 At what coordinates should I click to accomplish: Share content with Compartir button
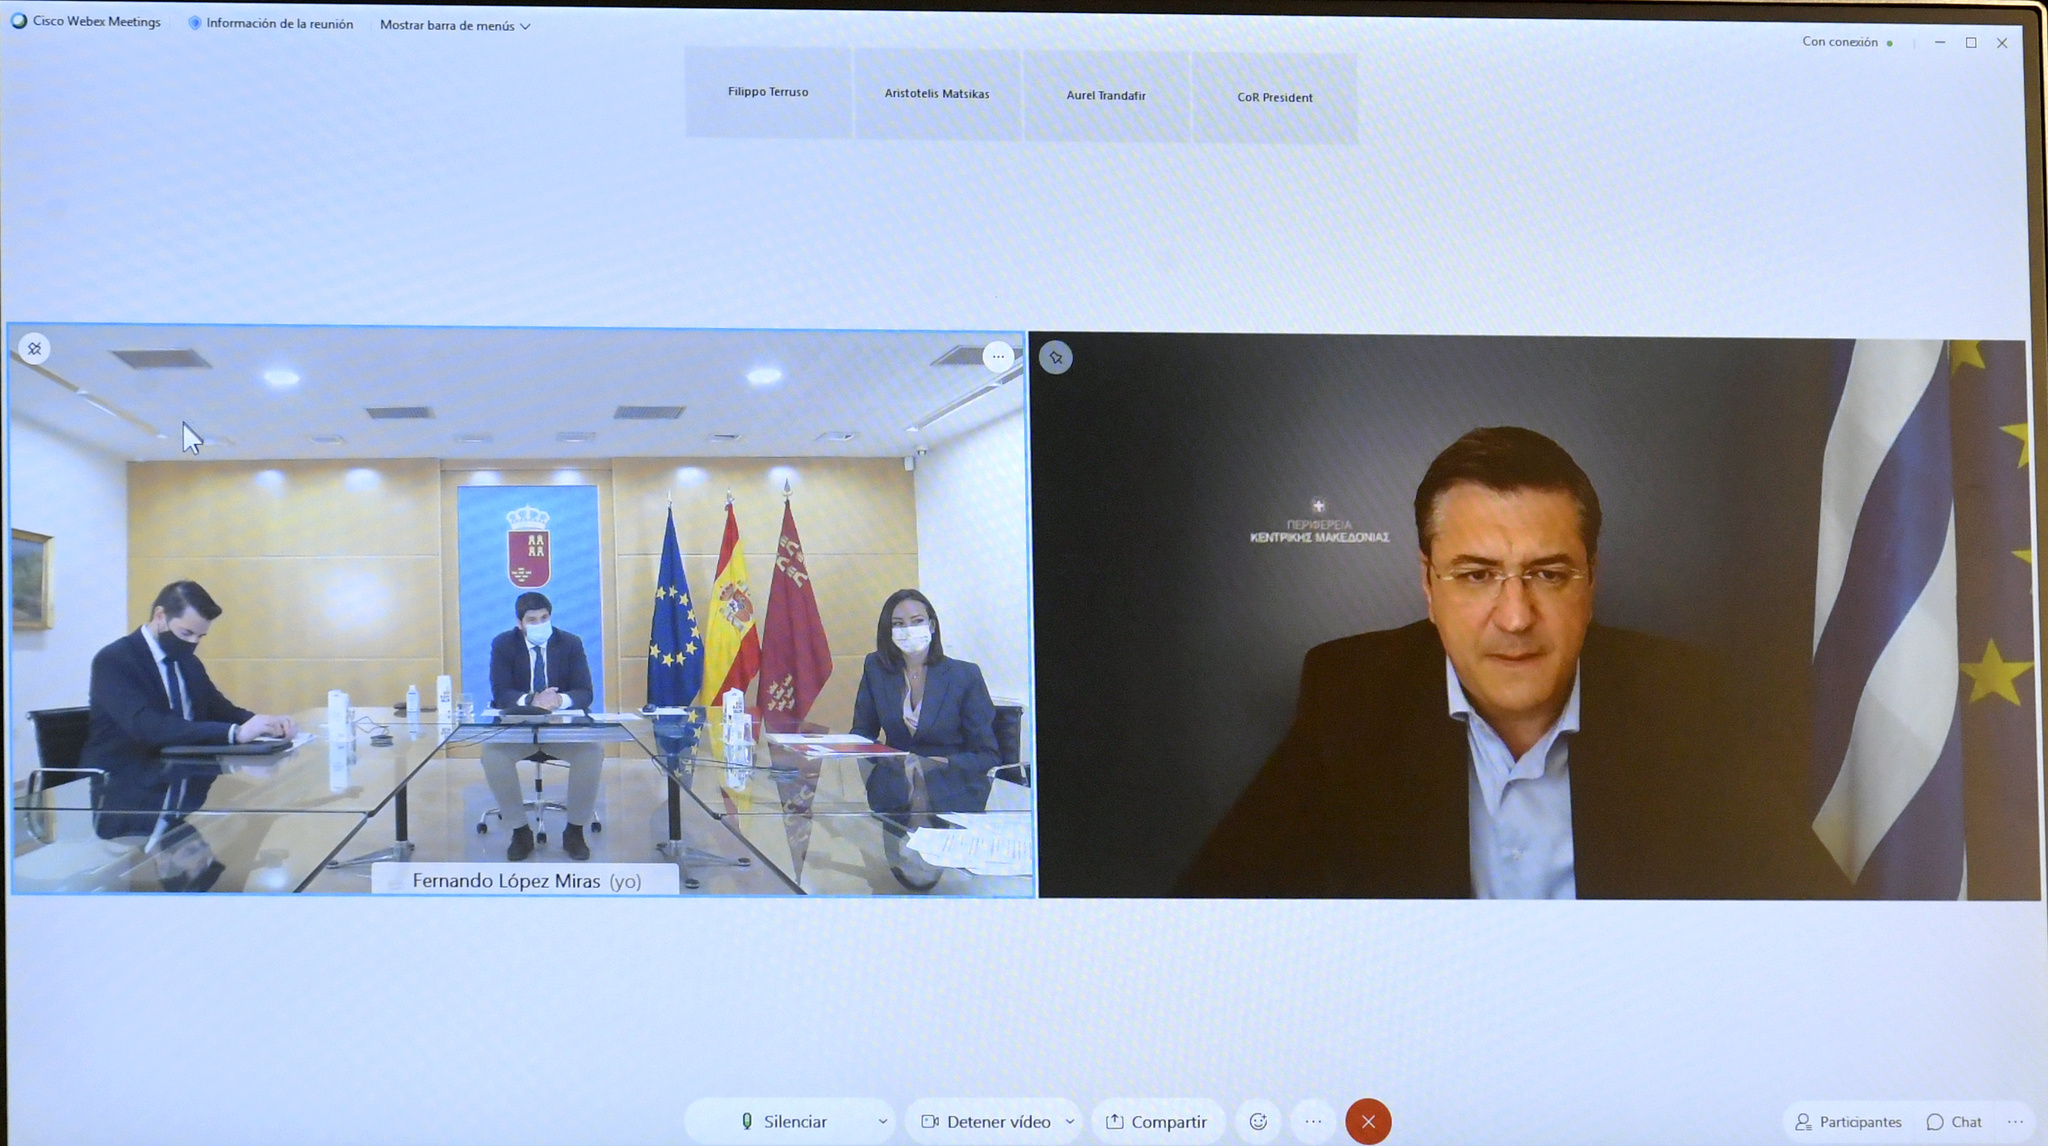pyautogui.click(x=1156, y=1121)
